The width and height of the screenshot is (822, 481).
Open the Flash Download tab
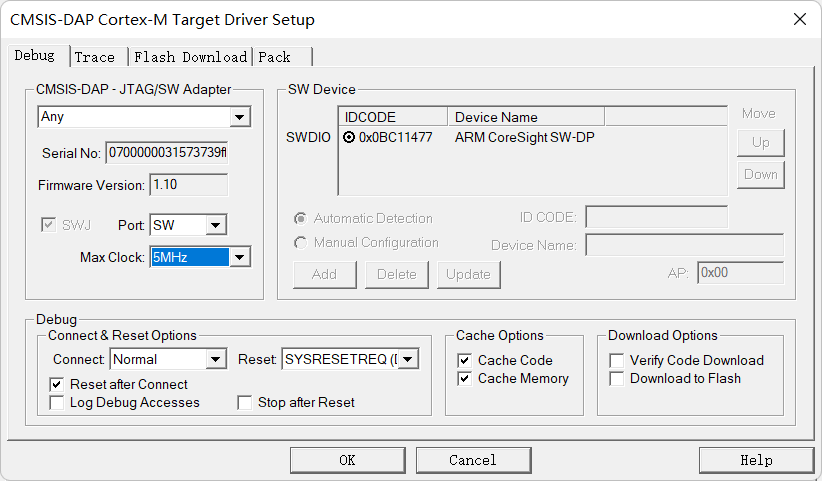point(190,57)
